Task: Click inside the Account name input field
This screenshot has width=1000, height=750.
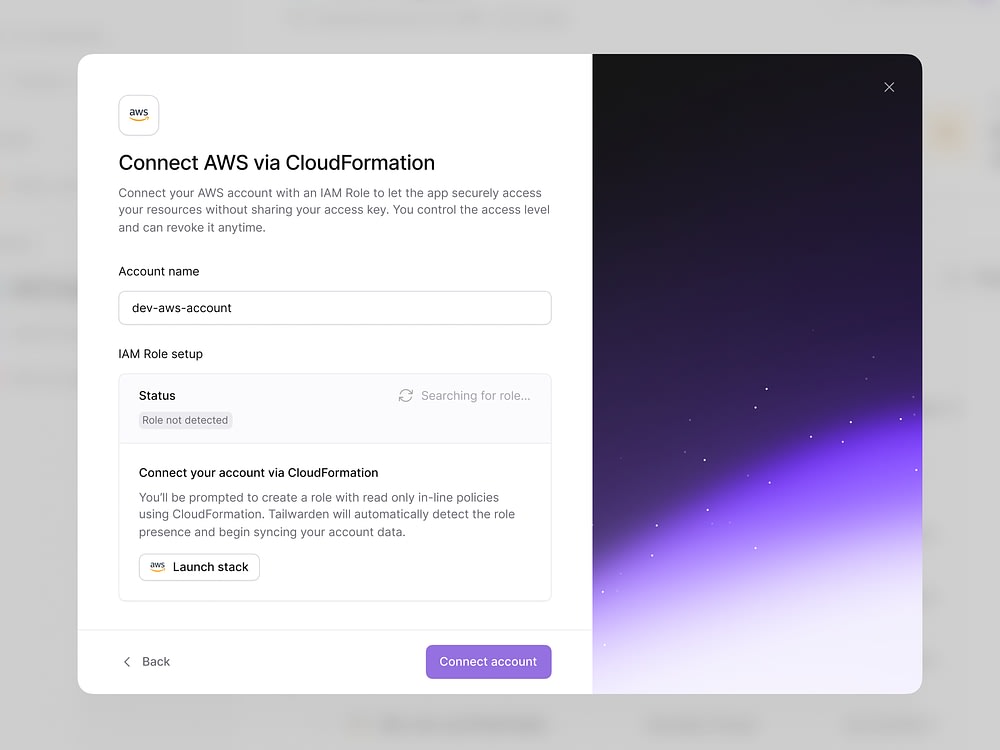Action: 334,308
